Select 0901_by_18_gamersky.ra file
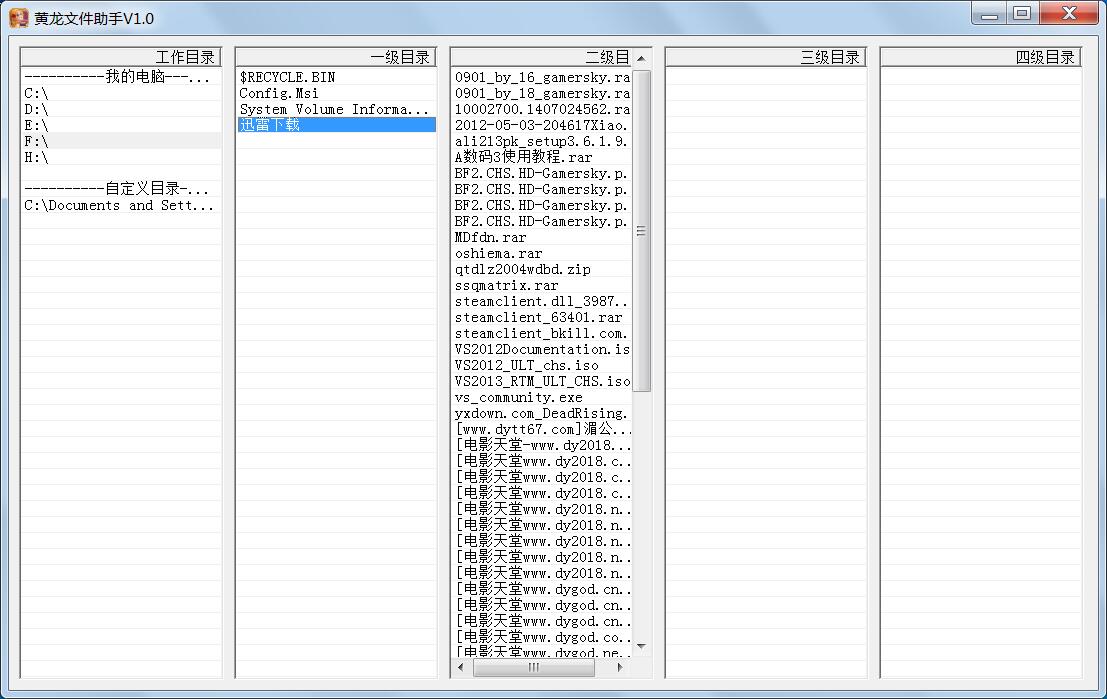Viewport: 1107px width, 699px height. pyautogui.click(x=541, y=93)
